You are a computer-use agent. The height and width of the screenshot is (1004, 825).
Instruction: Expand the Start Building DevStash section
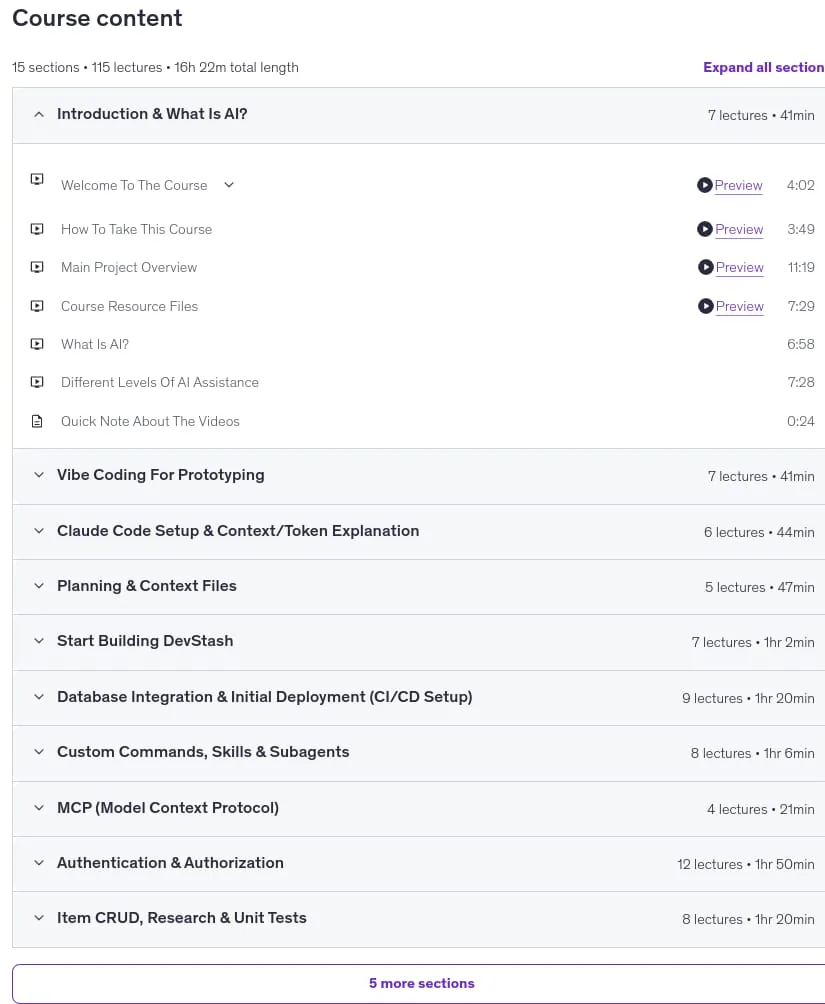(x=418, y=642)
